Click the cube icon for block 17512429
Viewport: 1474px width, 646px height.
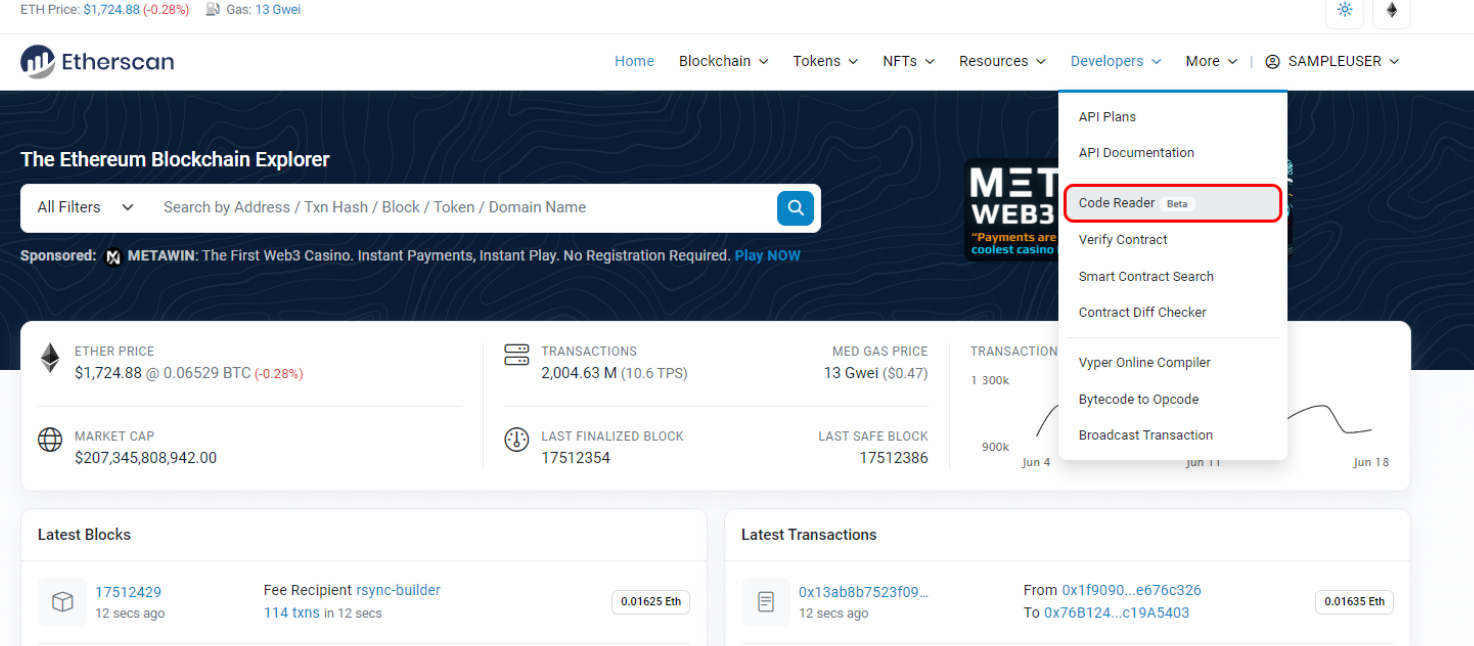63,602
